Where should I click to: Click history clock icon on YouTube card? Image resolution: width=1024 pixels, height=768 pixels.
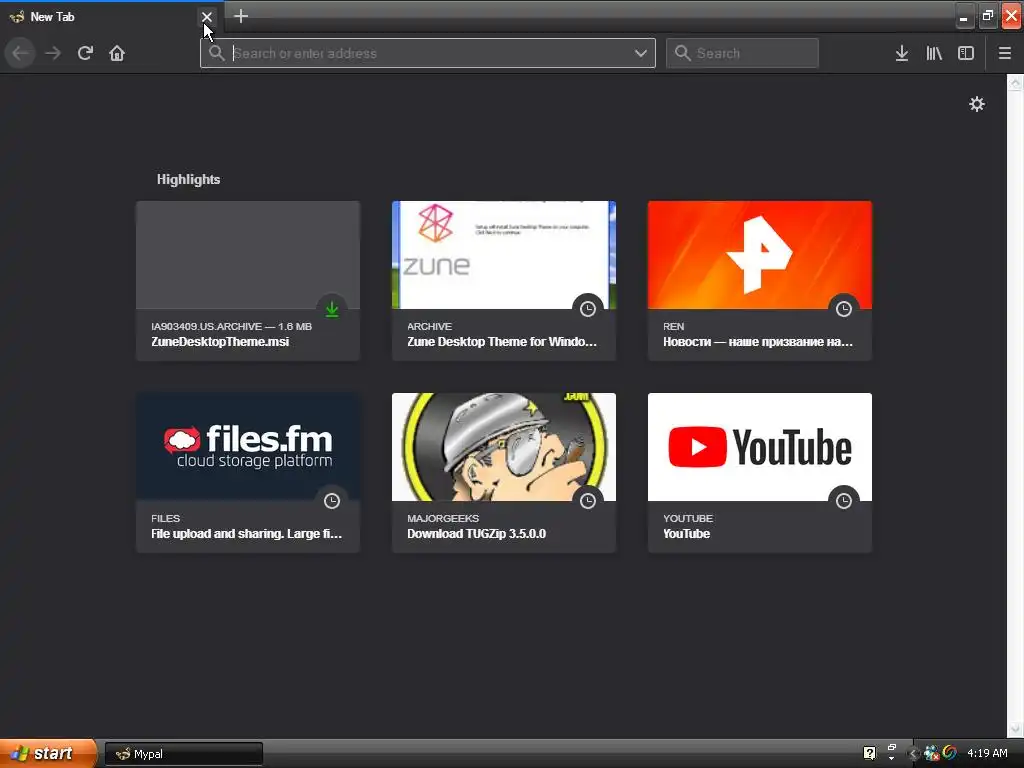click(x=844, y=501)
